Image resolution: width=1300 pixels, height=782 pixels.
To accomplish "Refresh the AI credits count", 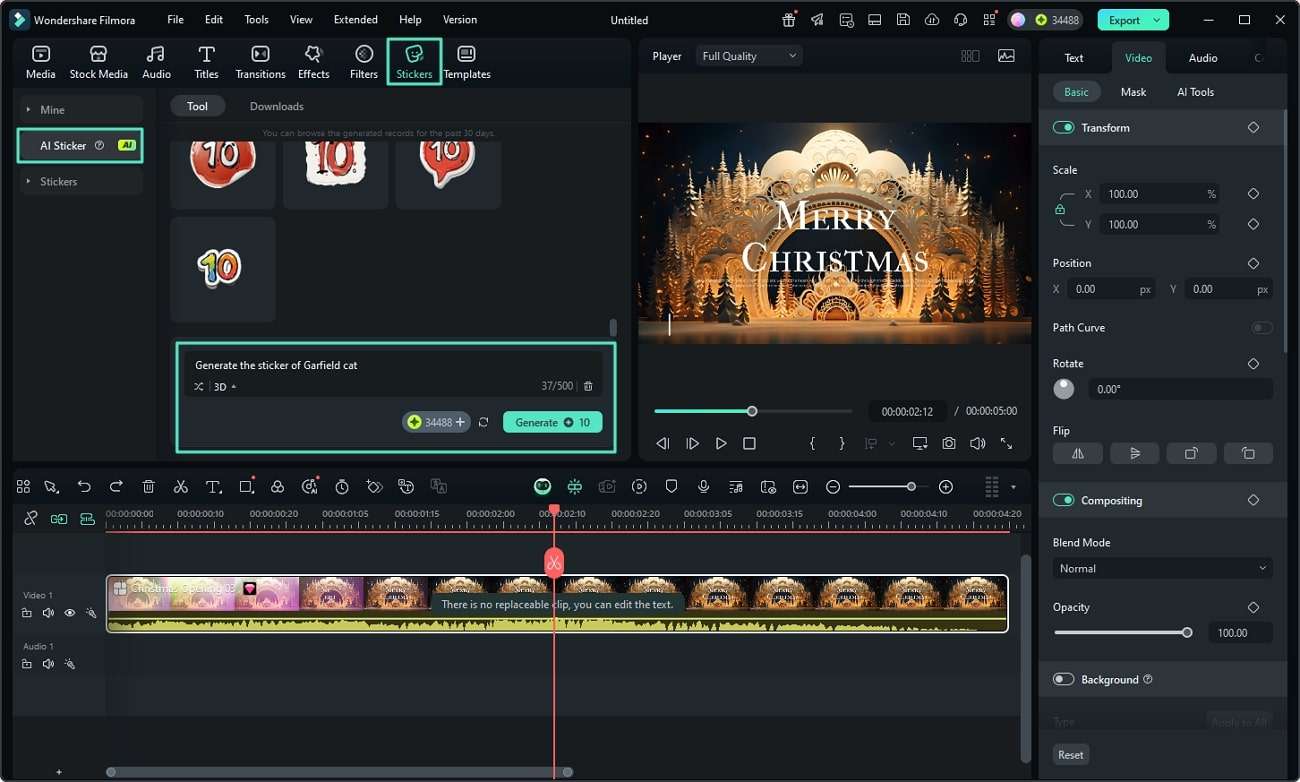I will (483, 423).
